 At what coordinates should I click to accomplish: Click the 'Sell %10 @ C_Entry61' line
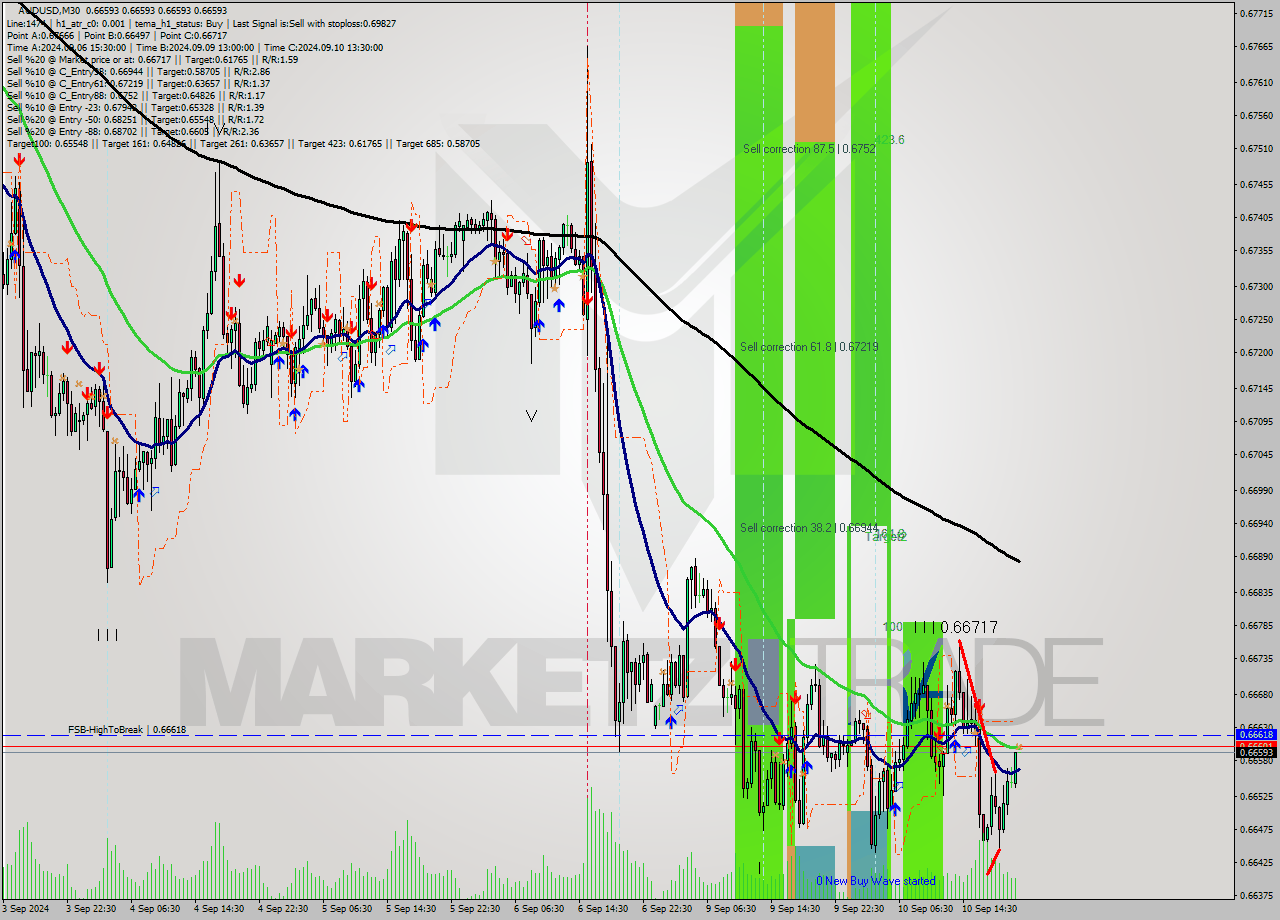click(138, 84)
